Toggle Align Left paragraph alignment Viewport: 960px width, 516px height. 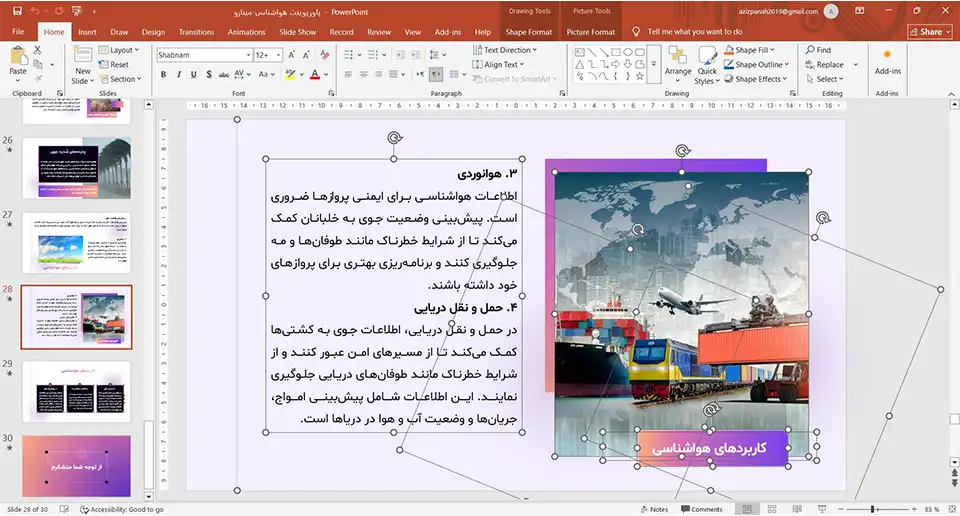348,74
